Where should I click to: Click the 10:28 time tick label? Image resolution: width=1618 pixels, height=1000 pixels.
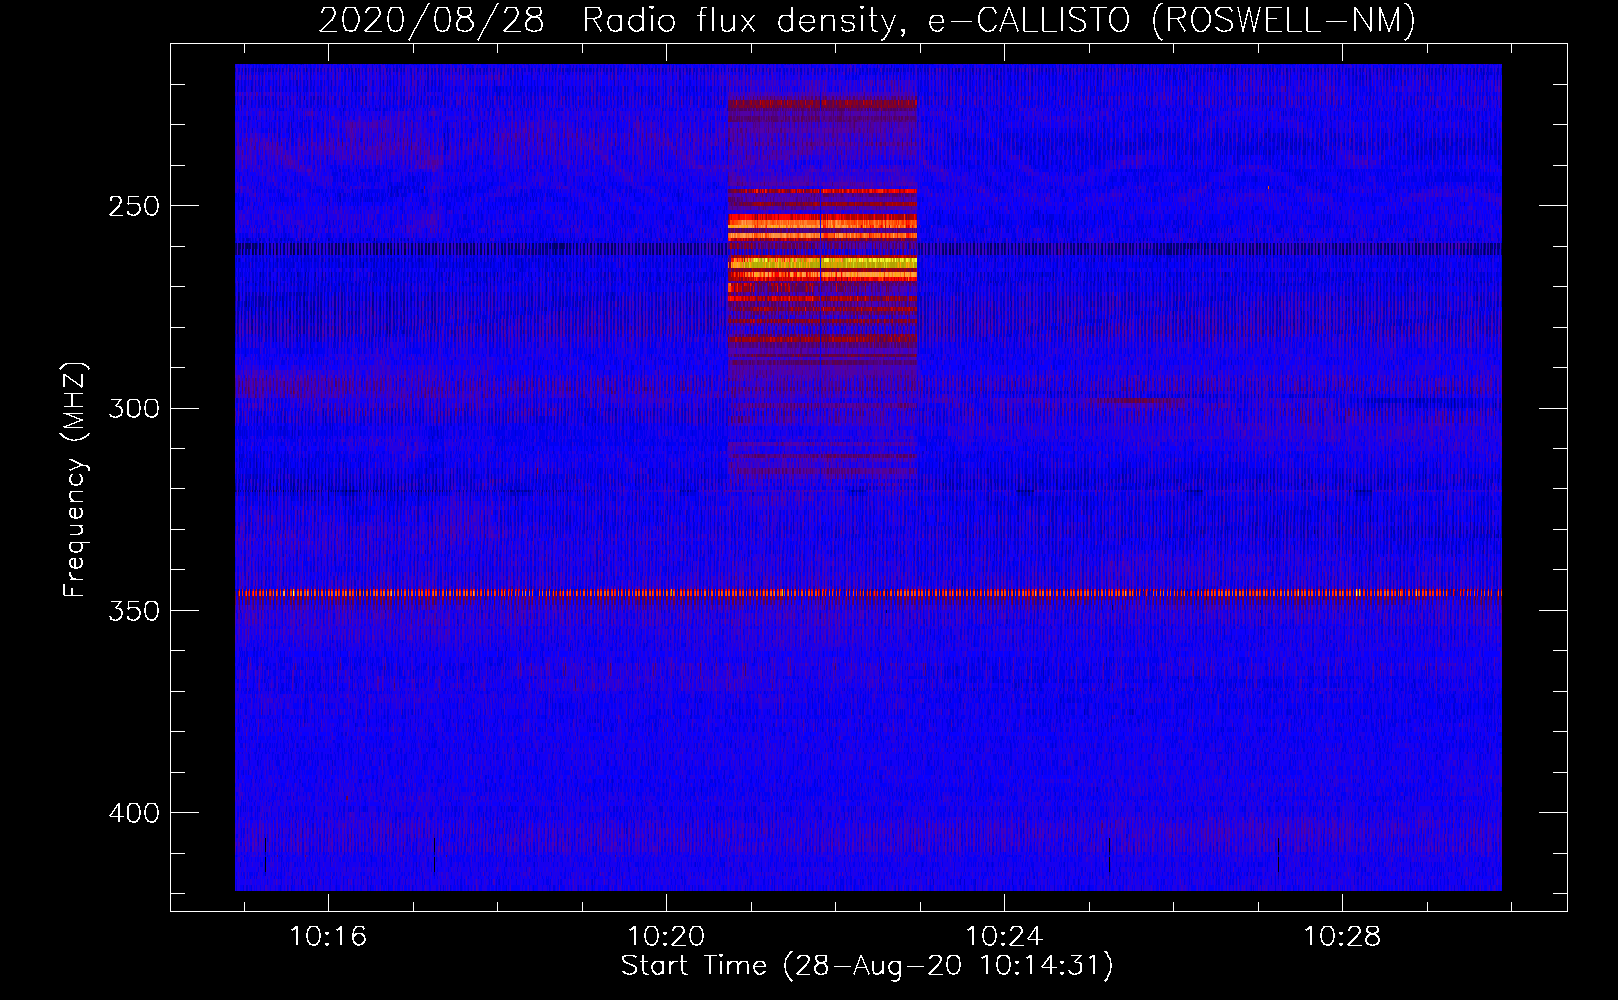pyautogui.click(x=1342, y=937)
